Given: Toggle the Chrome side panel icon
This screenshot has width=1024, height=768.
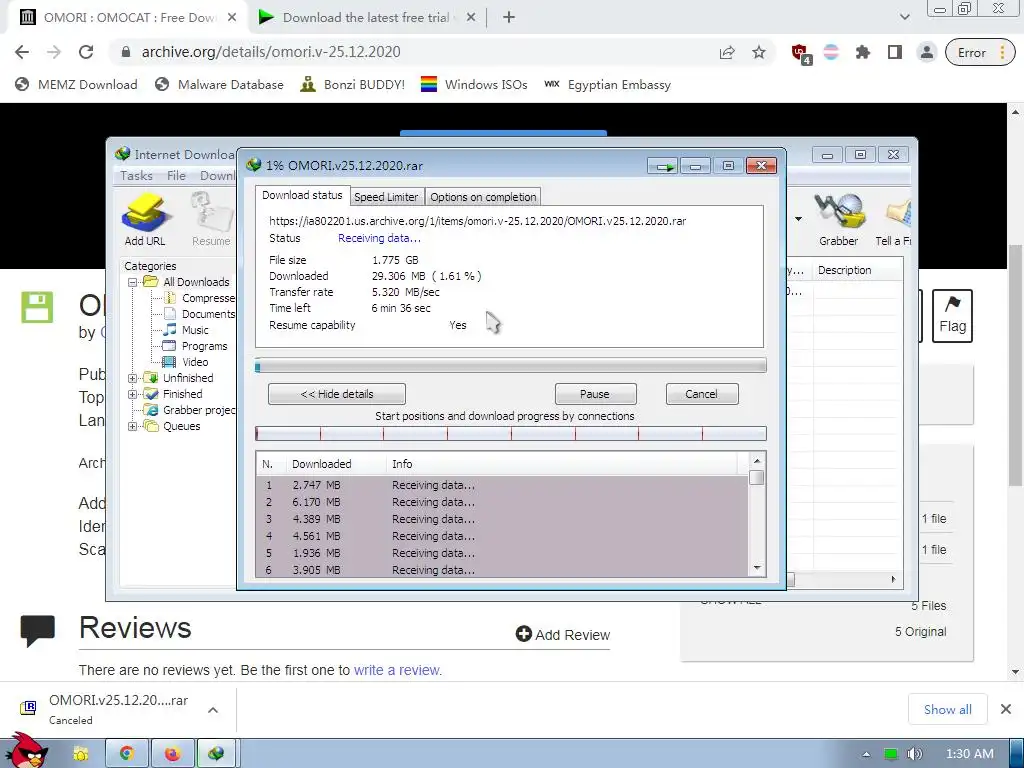Looking at the screenshot, I should (895, 53).
